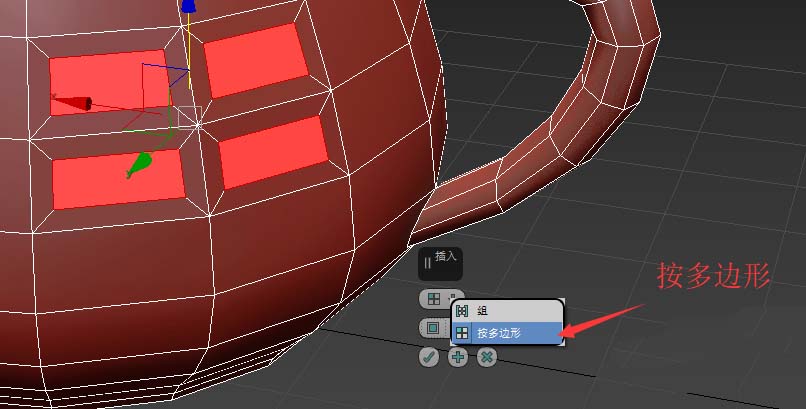Viewport: 806px width, 409px height.
Task: Click the red X-axis gizmo cone
Action: (72, 103)
